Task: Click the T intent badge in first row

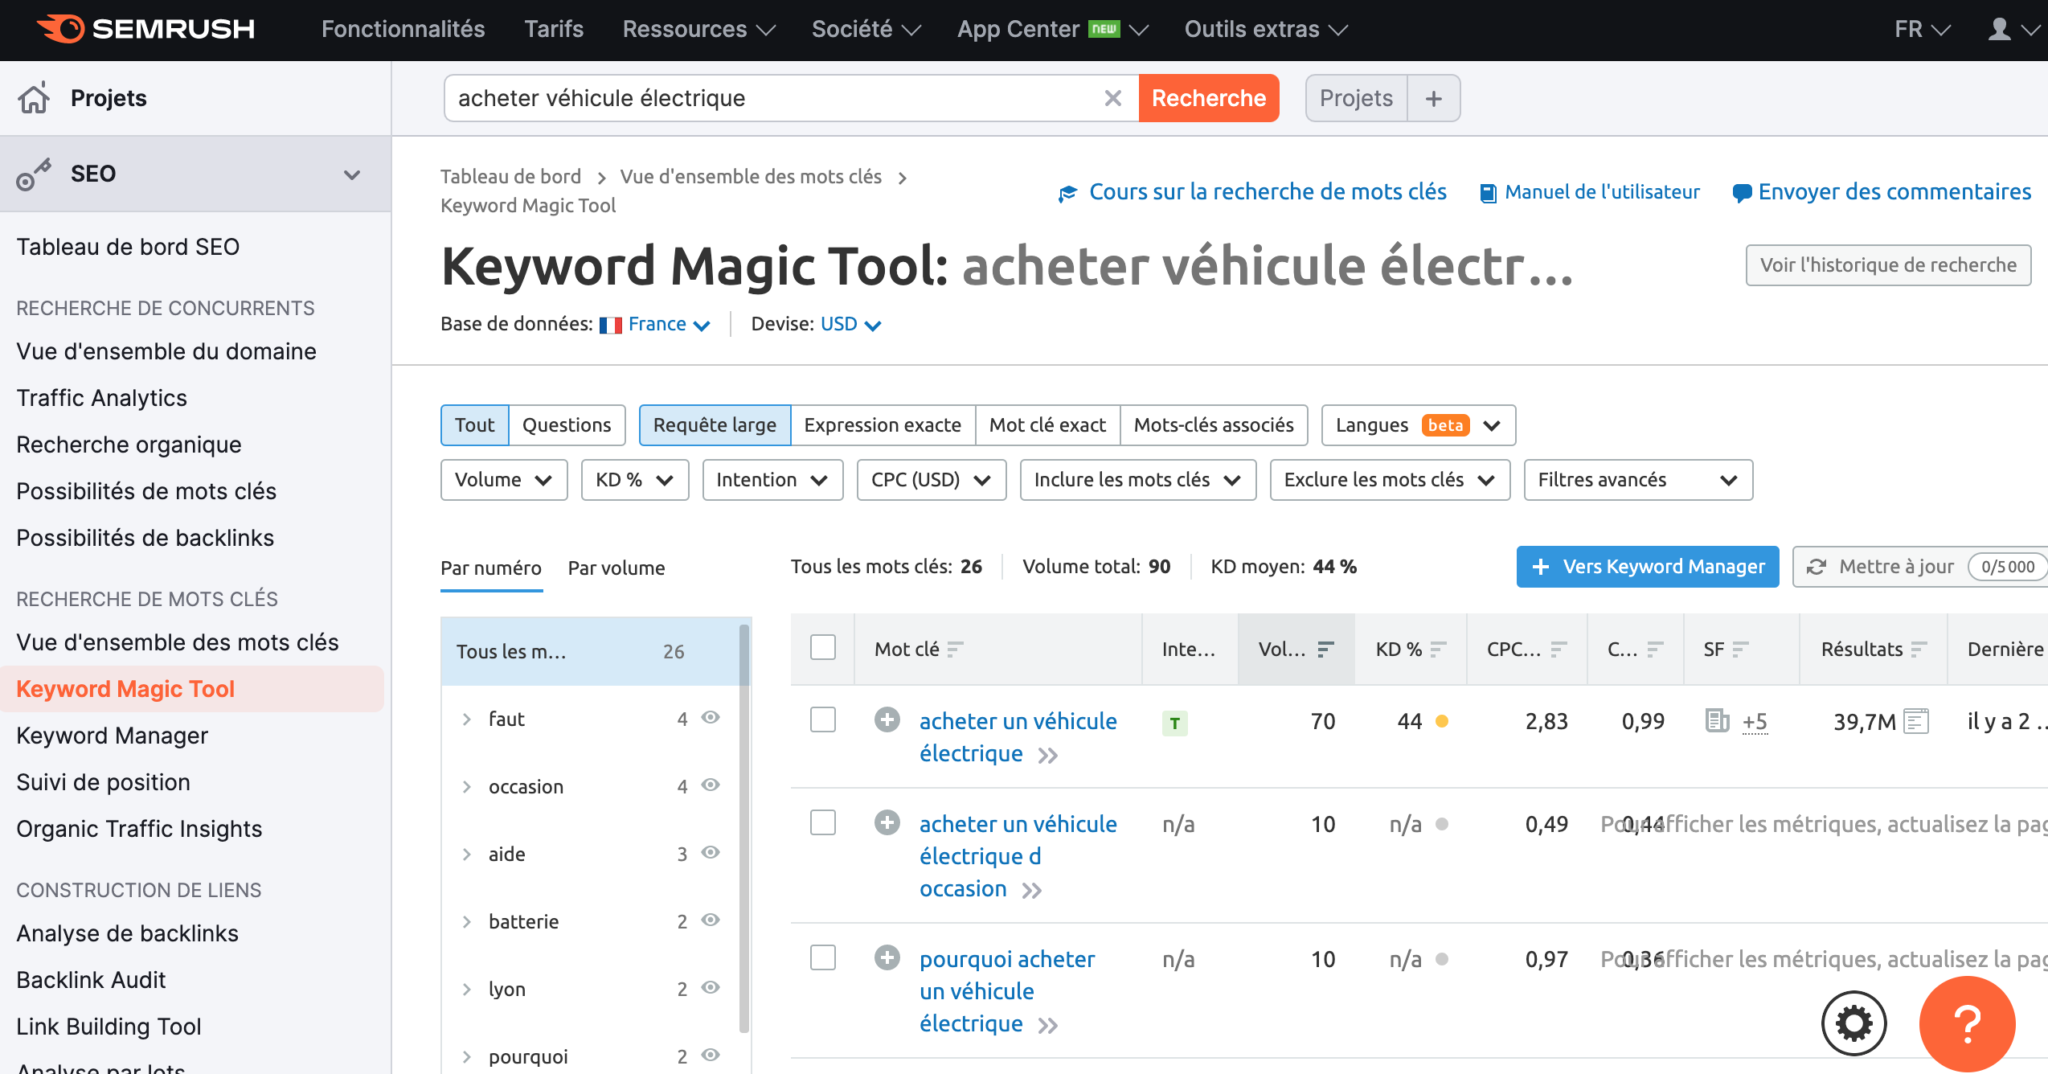Action: 1175,723
